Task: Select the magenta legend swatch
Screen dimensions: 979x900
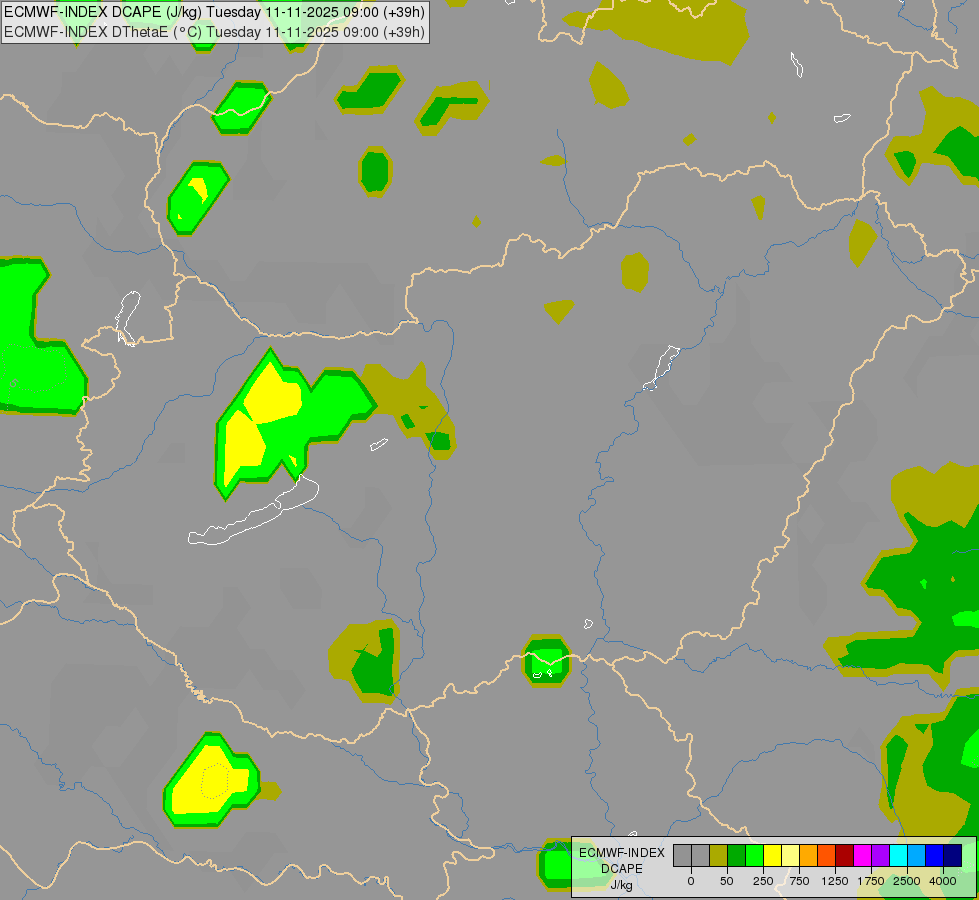Action: (863, 856)
